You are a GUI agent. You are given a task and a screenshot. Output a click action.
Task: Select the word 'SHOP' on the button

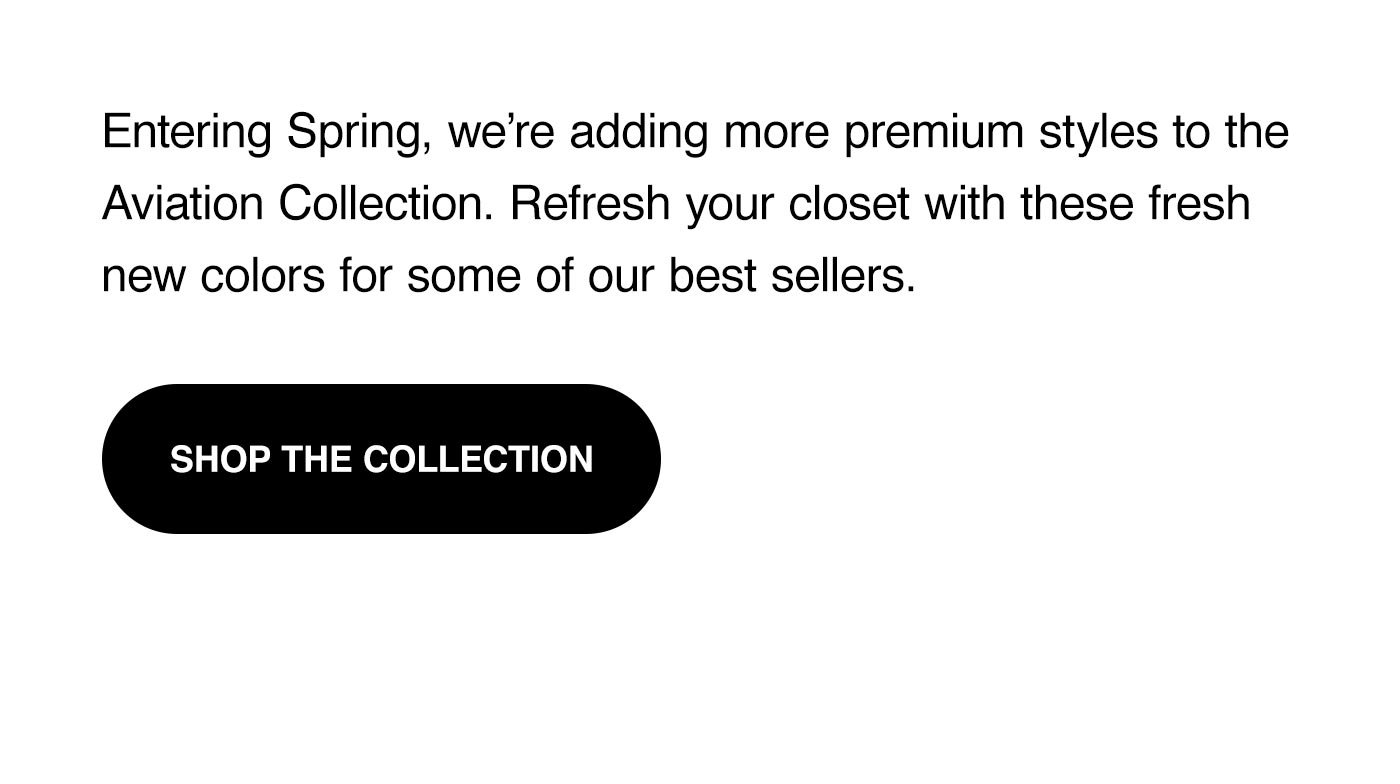pos(220,460)
